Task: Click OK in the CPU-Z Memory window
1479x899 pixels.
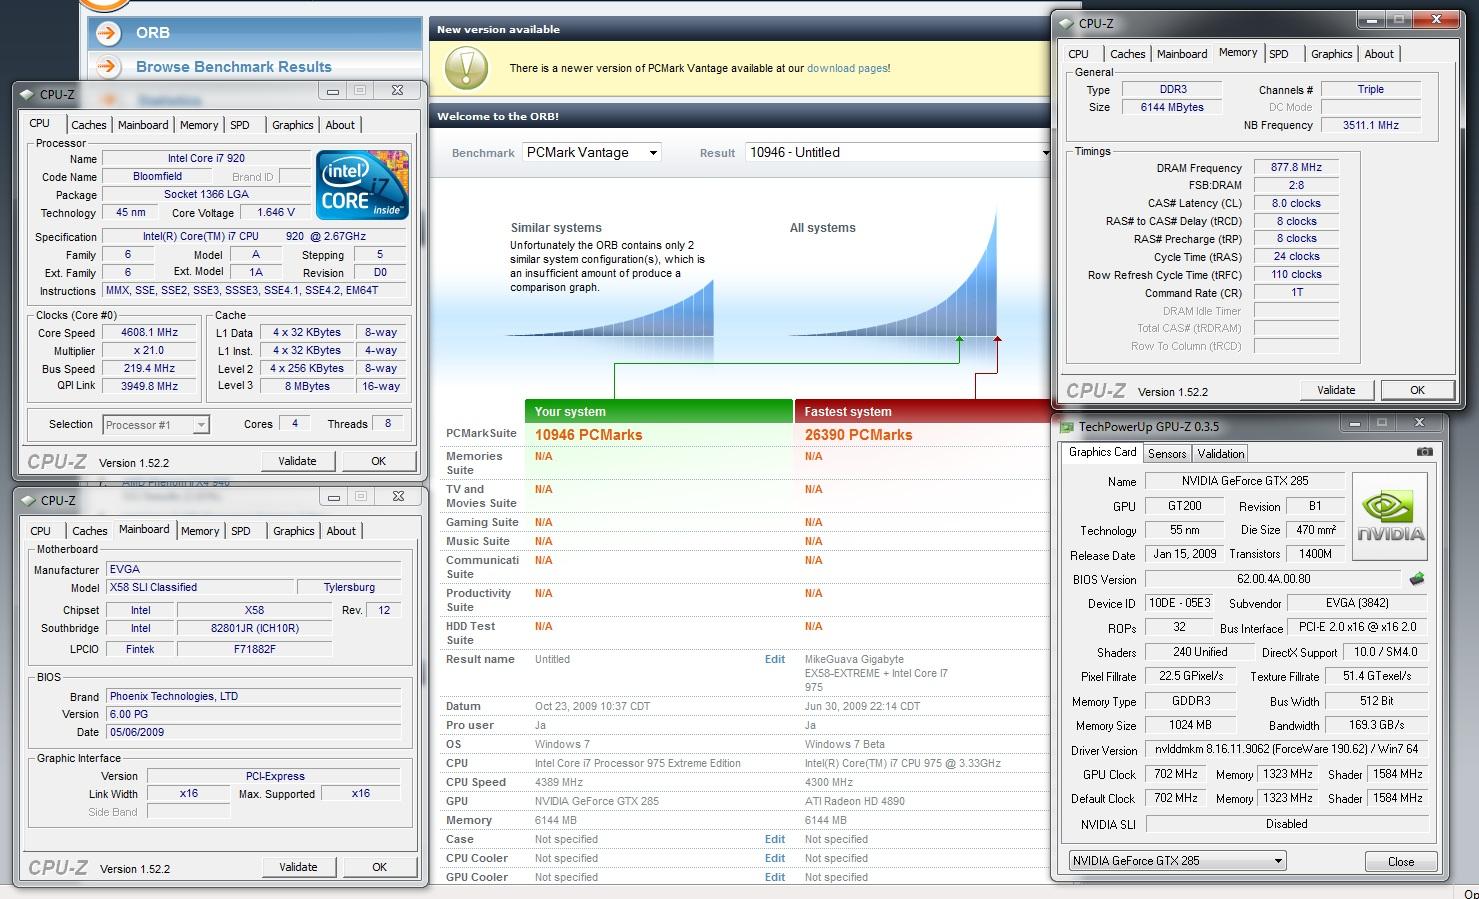Action: coord(1417,390)
